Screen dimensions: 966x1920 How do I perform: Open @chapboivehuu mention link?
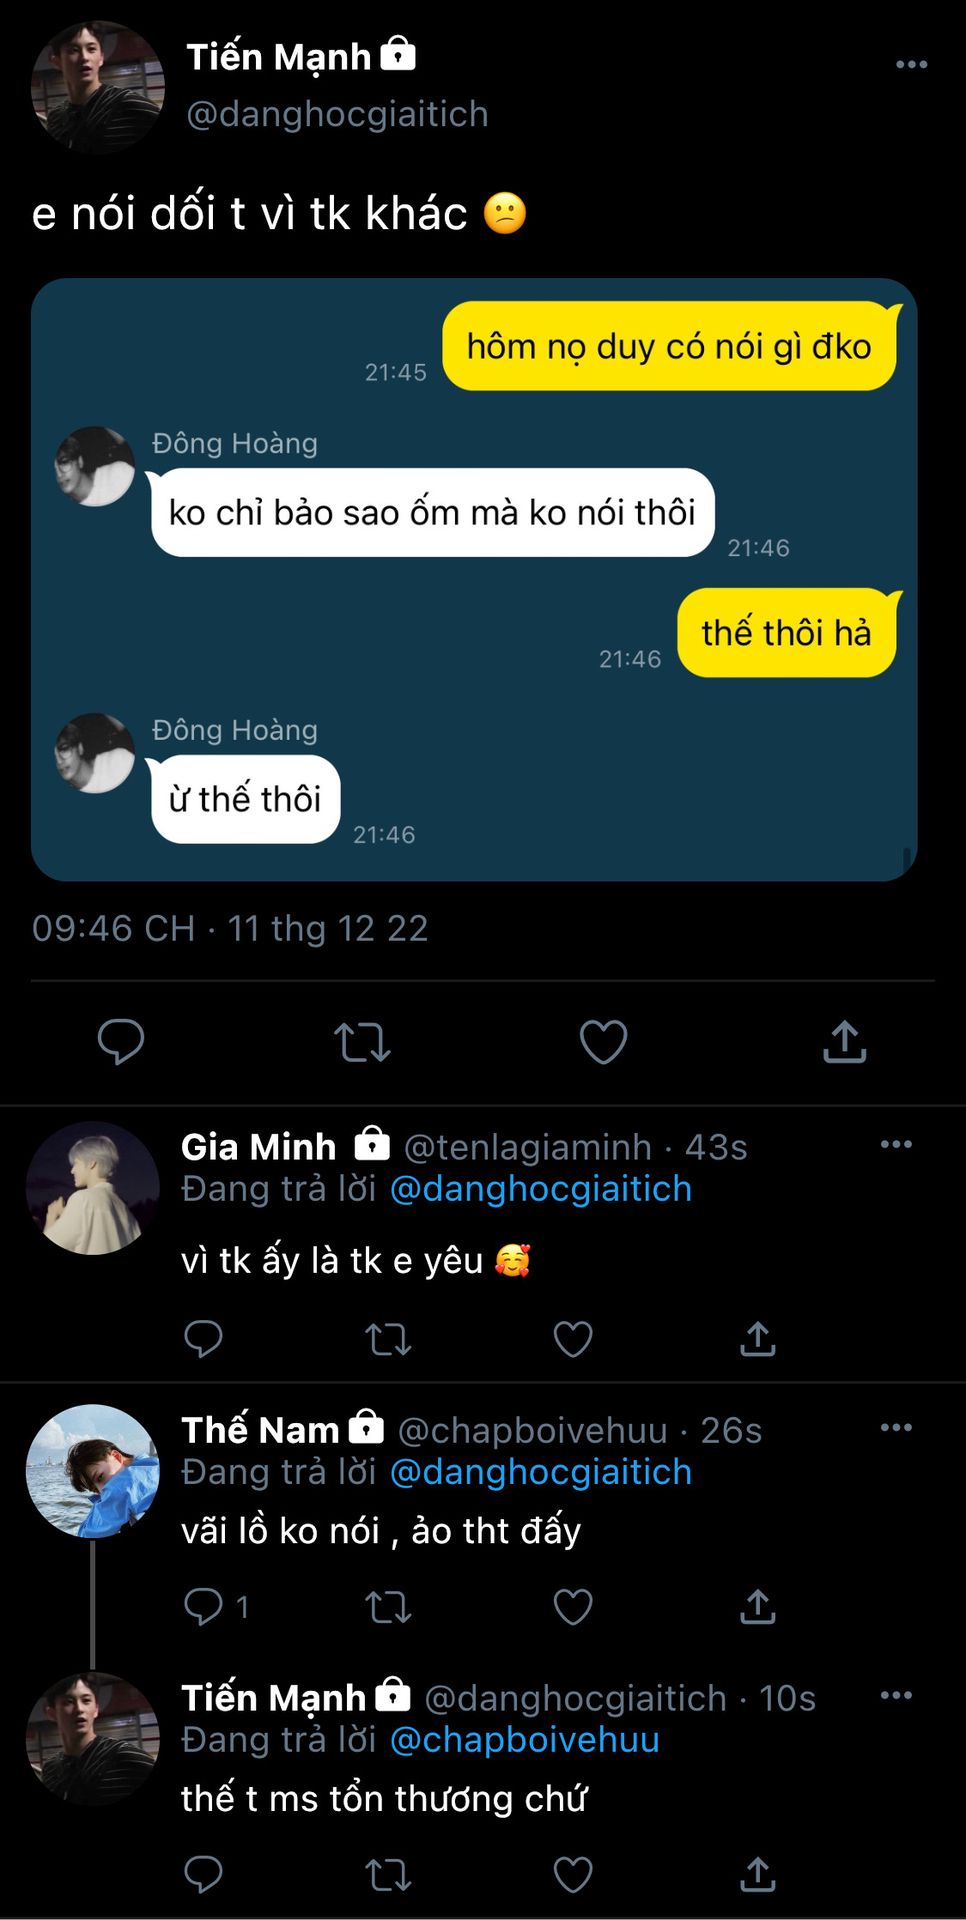pos(524,1740)
